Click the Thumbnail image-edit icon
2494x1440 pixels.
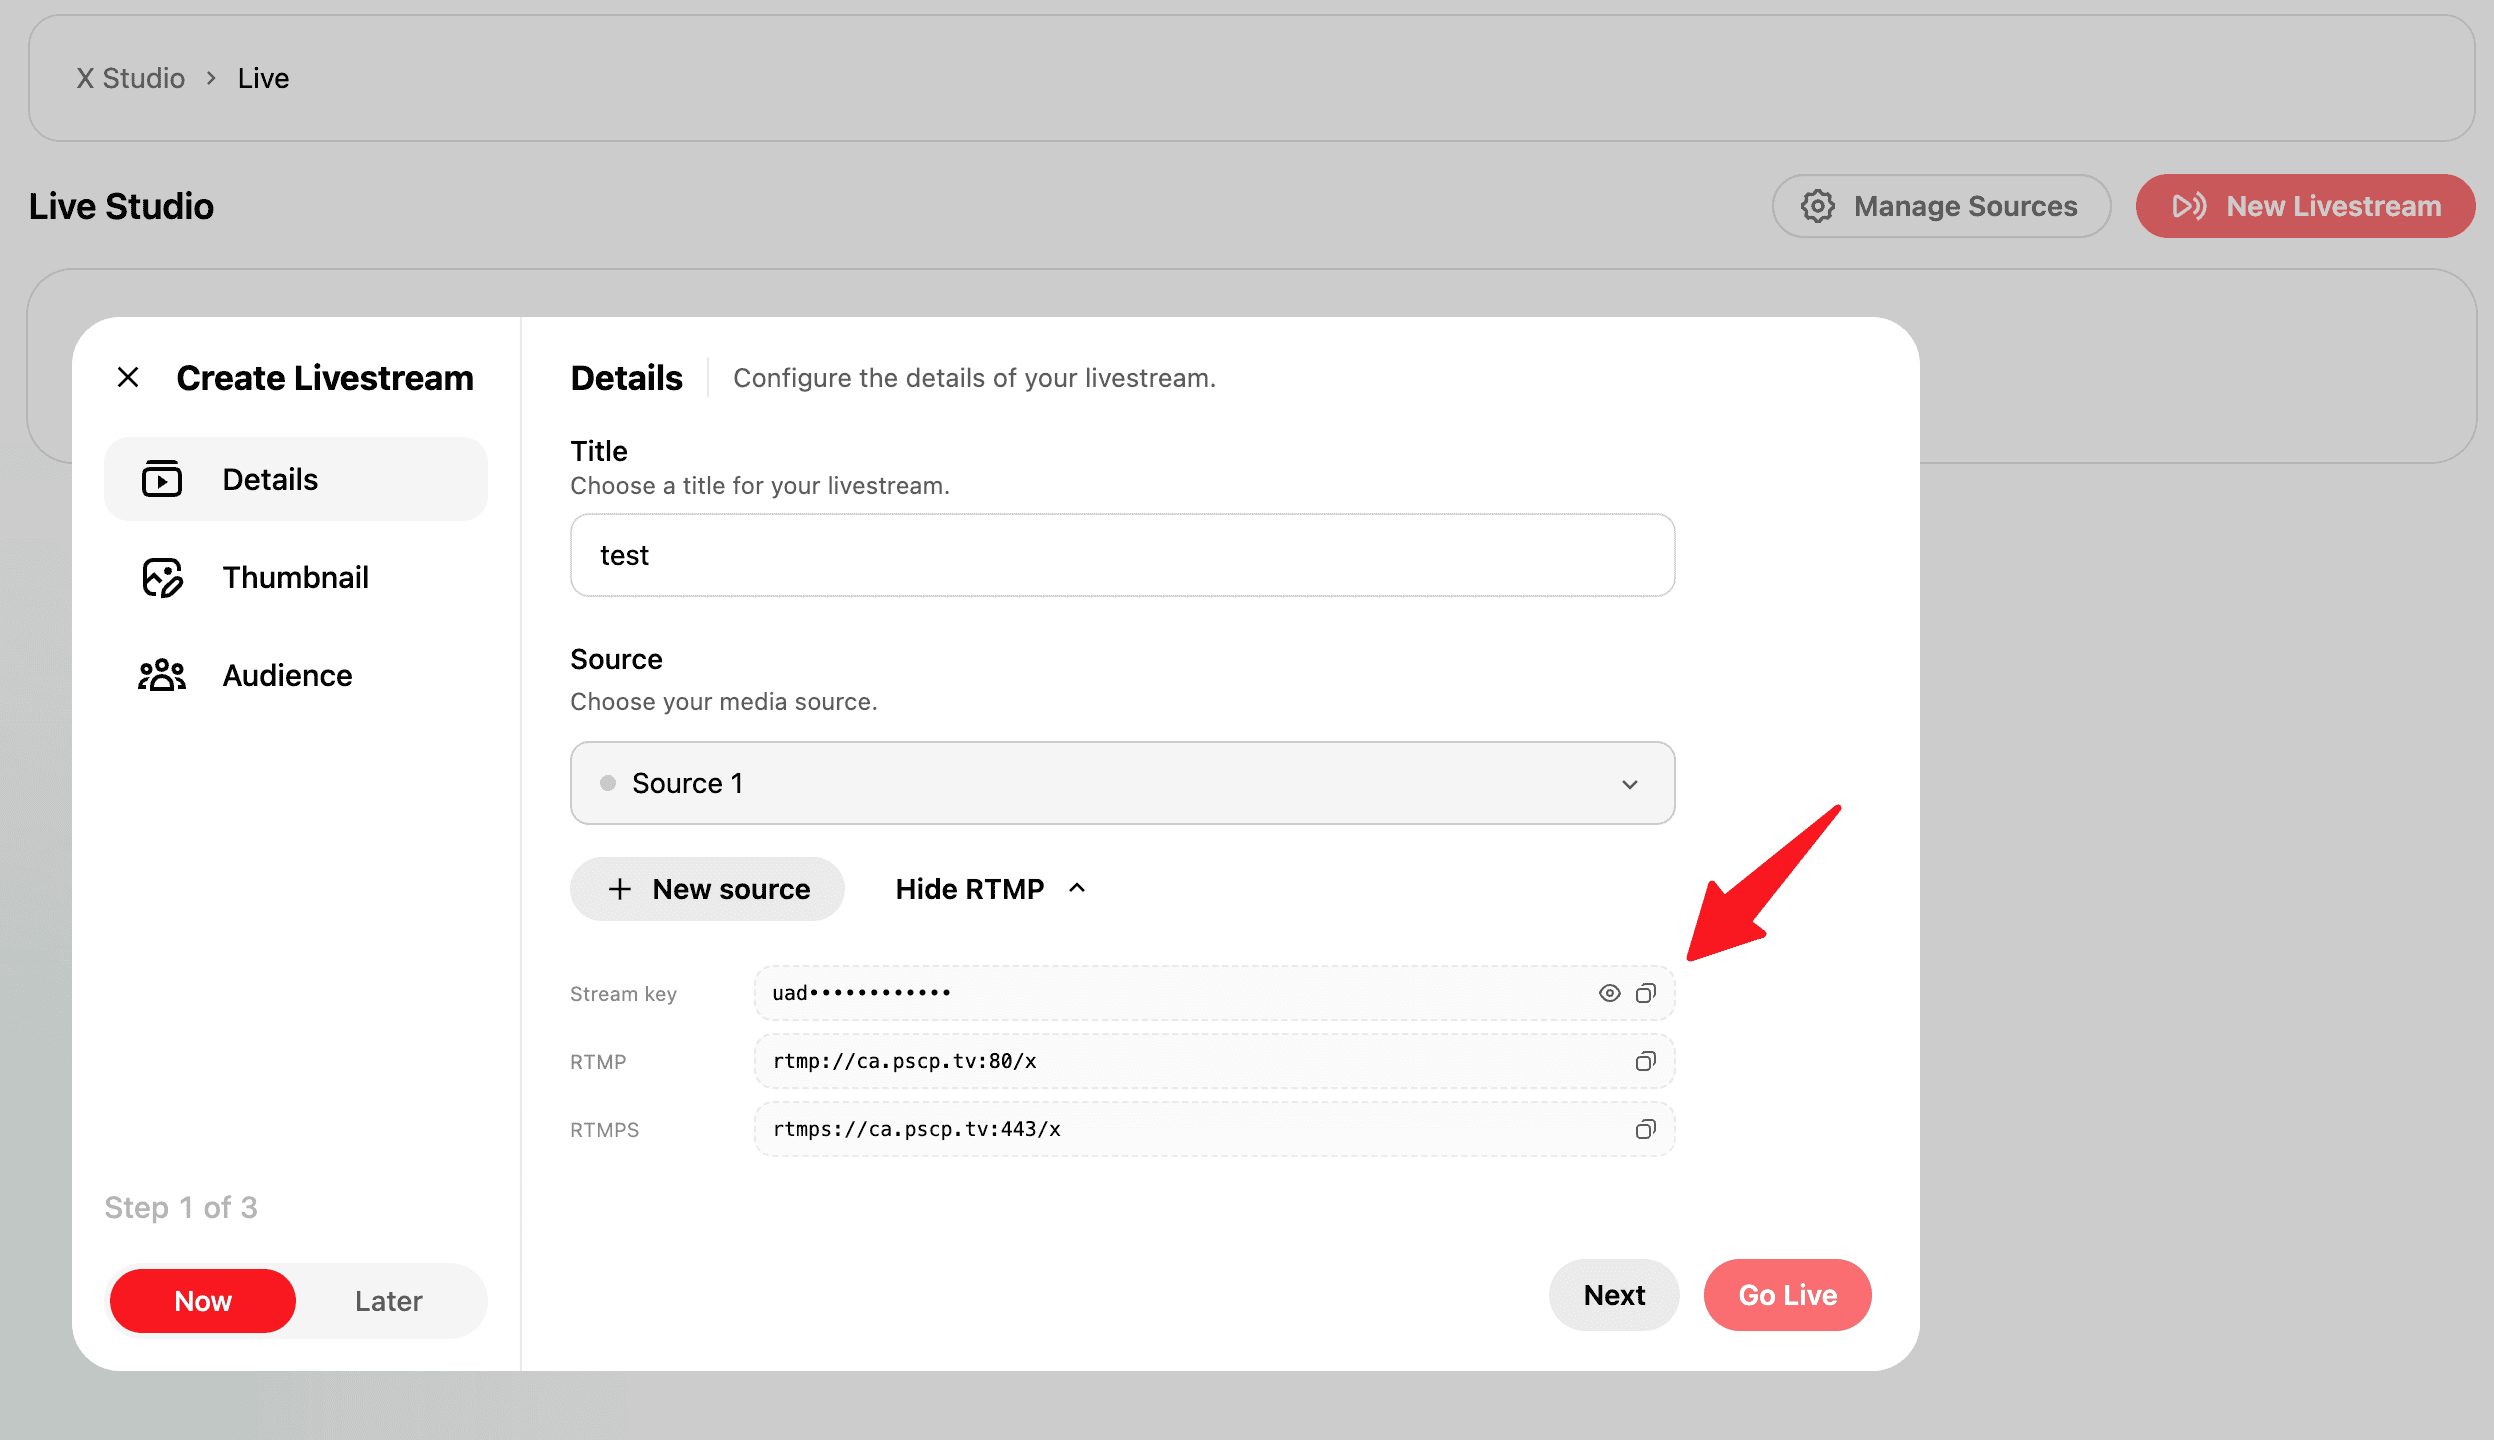coord(162,577)
